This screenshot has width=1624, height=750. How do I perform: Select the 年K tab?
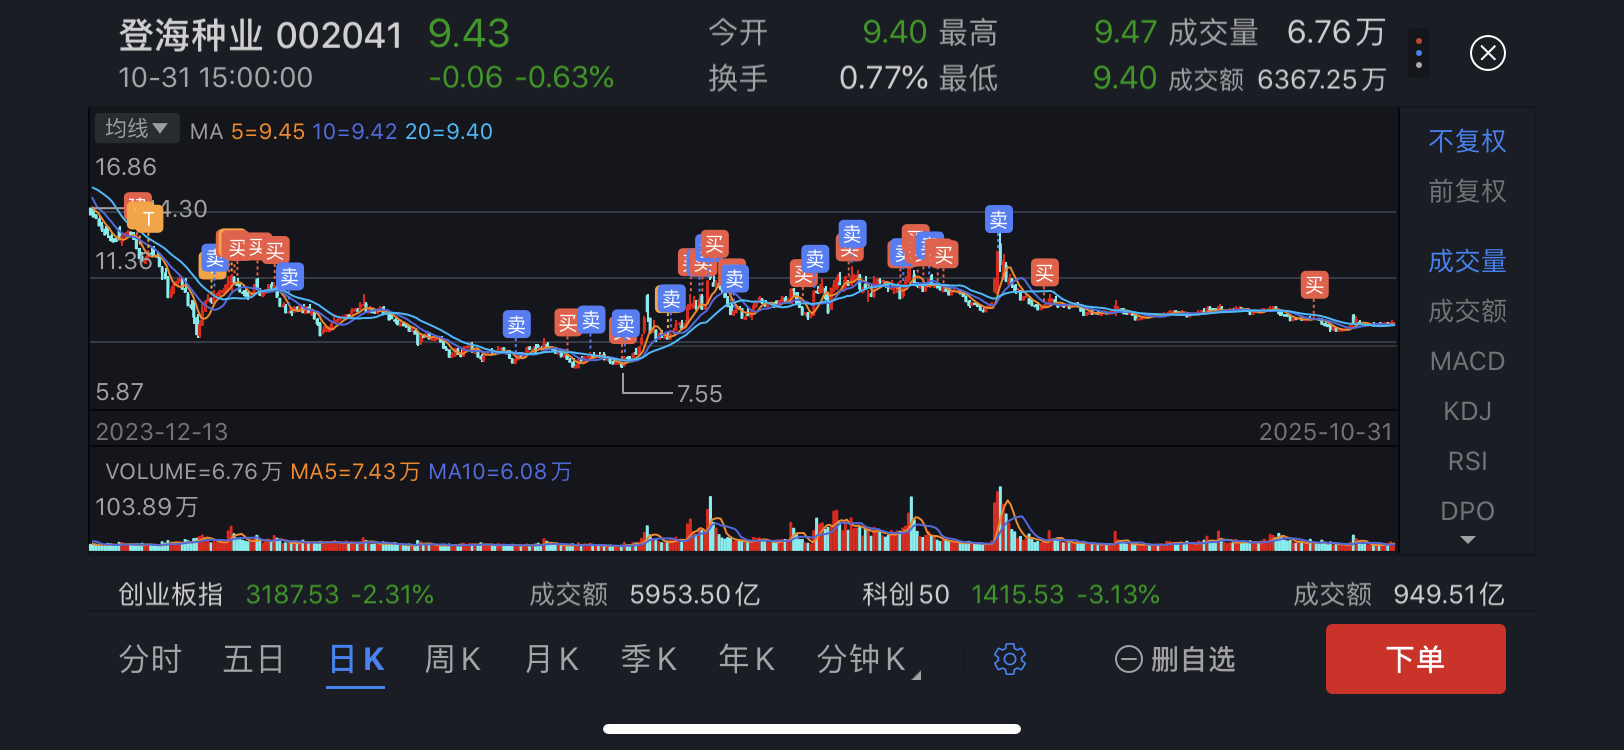(x=747, y=659)
